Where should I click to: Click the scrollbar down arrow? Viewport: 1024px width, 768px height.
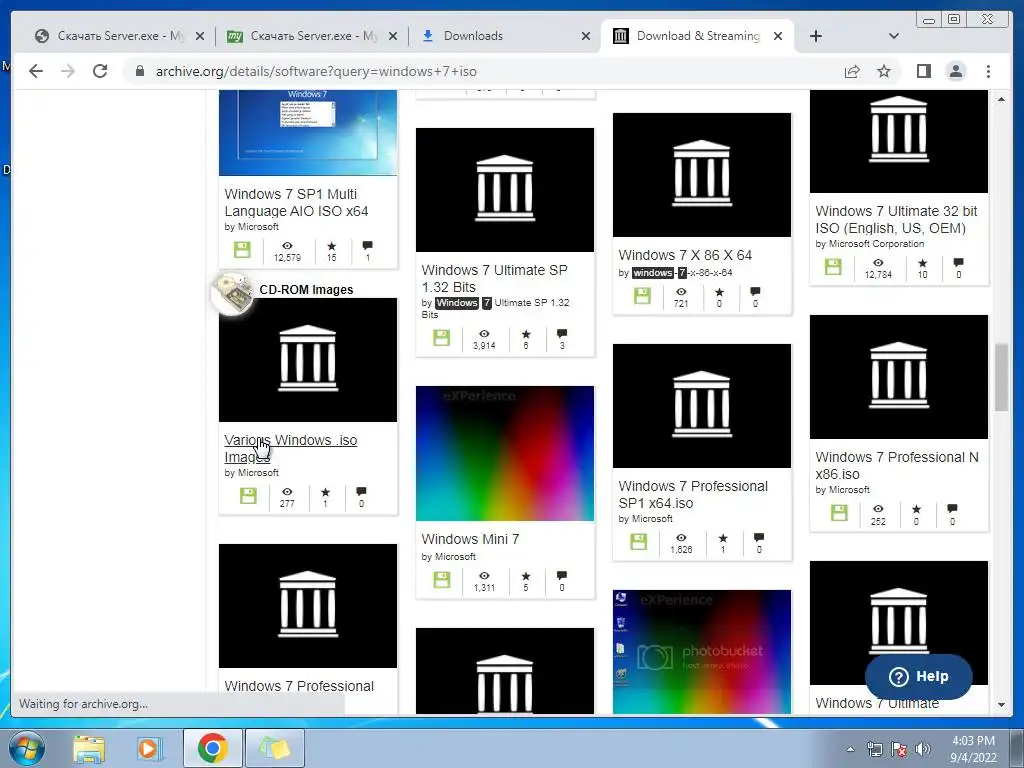1001,705
